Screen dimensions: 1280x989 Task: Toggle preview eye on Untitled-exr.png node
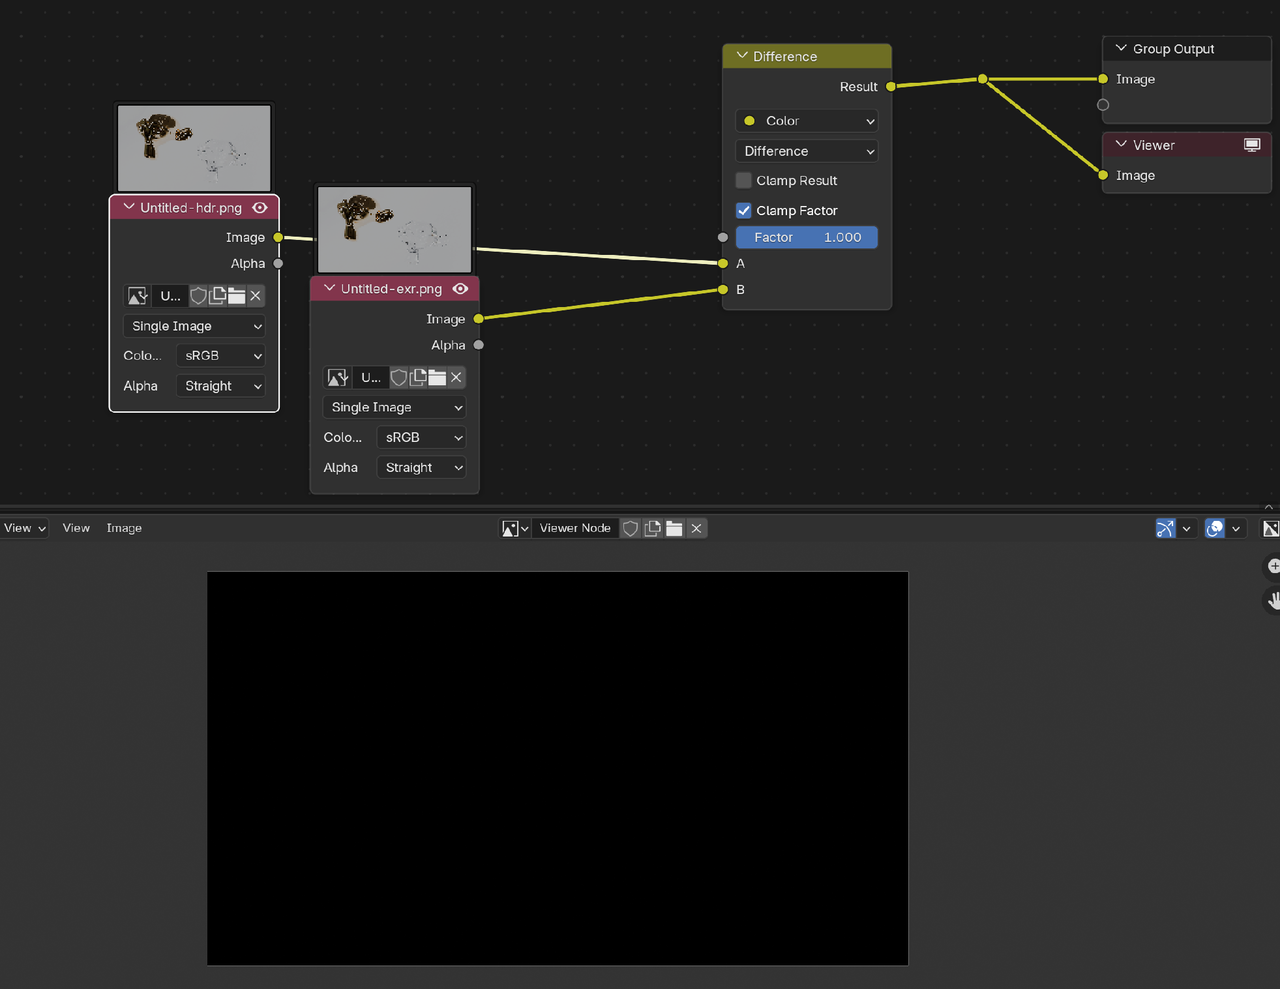tap(460, 289)
